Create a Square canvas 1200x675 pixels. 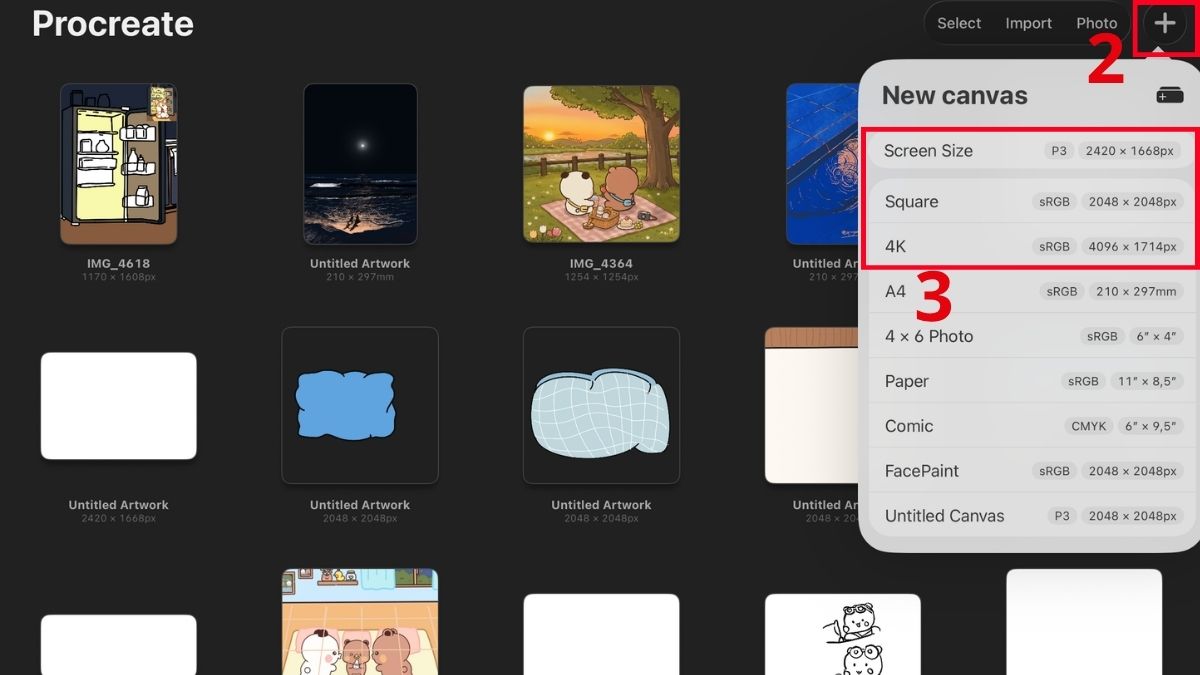coord(1030,201)
